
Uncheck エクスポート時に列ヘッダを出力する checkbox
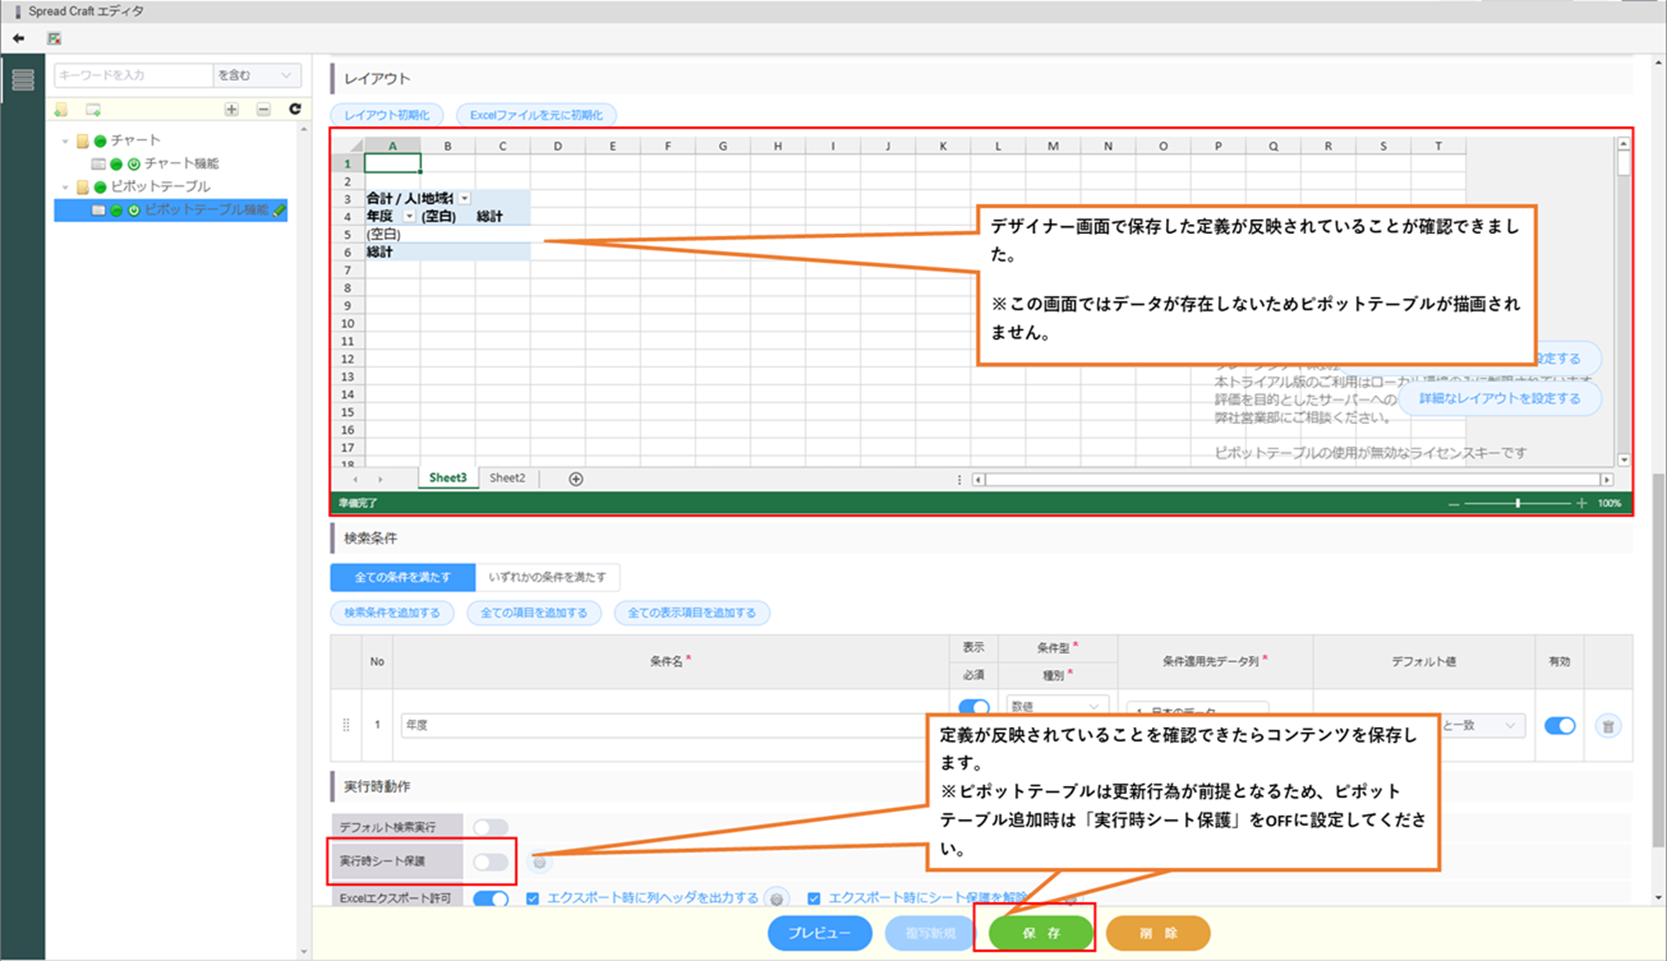click(533, 898)
